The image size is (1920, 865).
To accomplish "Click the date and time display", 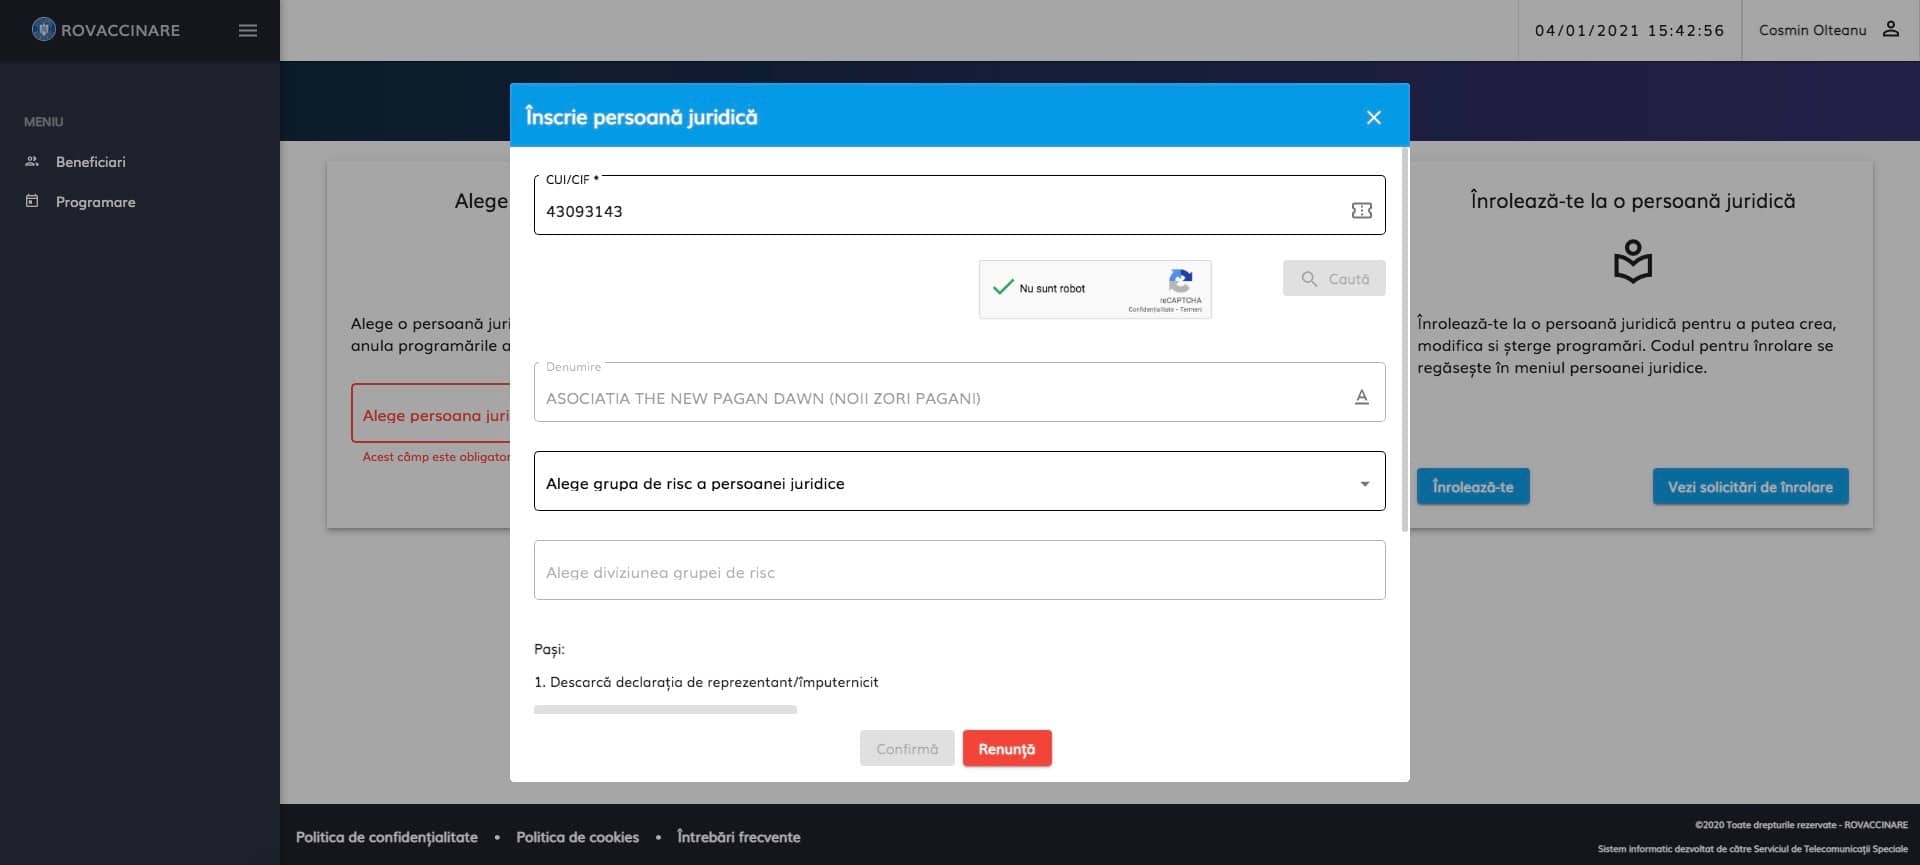I will (1629, 30).
